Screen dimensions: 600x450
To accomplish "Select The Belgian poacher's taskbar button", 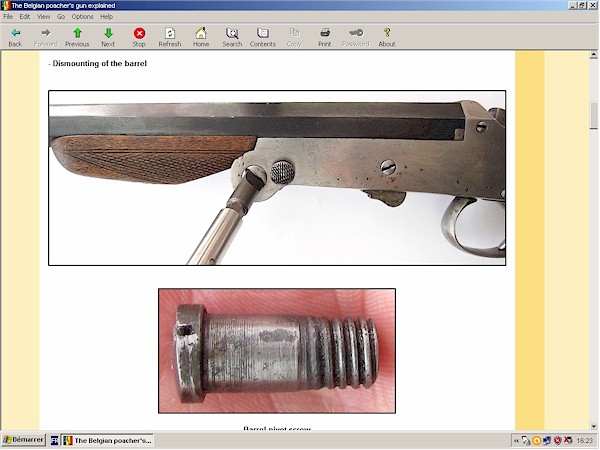I will (x=108, y=440).
